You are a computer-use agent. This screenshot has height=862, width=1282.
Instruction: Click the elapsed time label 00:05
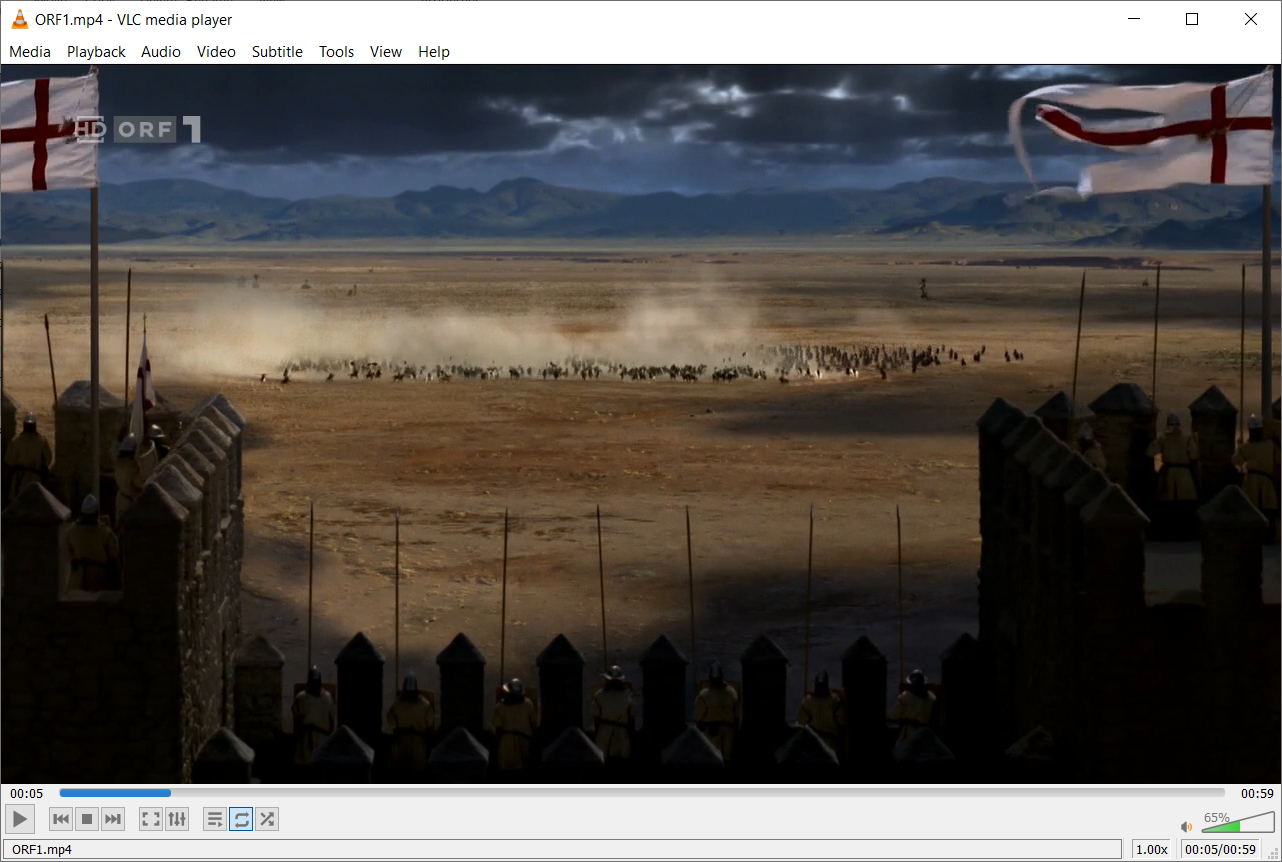[x=27, y=793]
